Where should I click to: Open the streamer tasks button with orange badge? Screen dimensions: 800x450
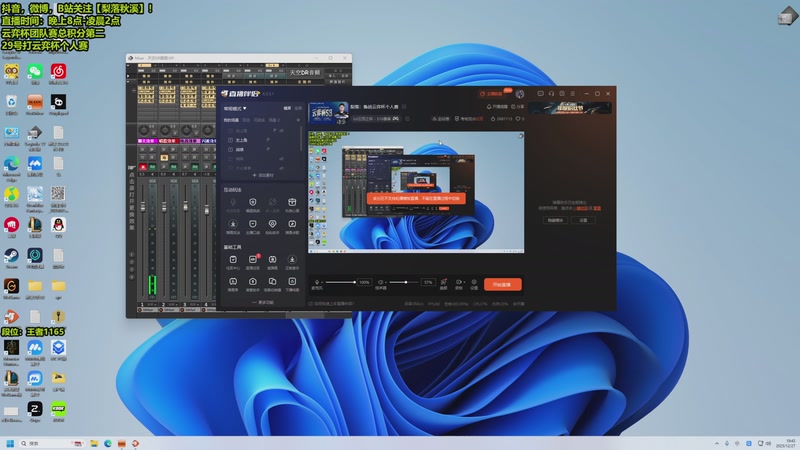pyautogui.click(x=494, y=93)
